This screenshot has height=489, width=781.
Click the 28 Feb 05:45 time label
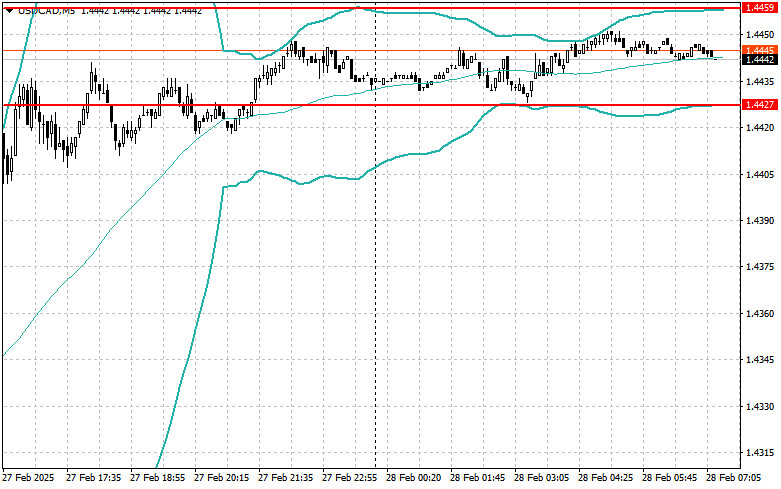669,478
